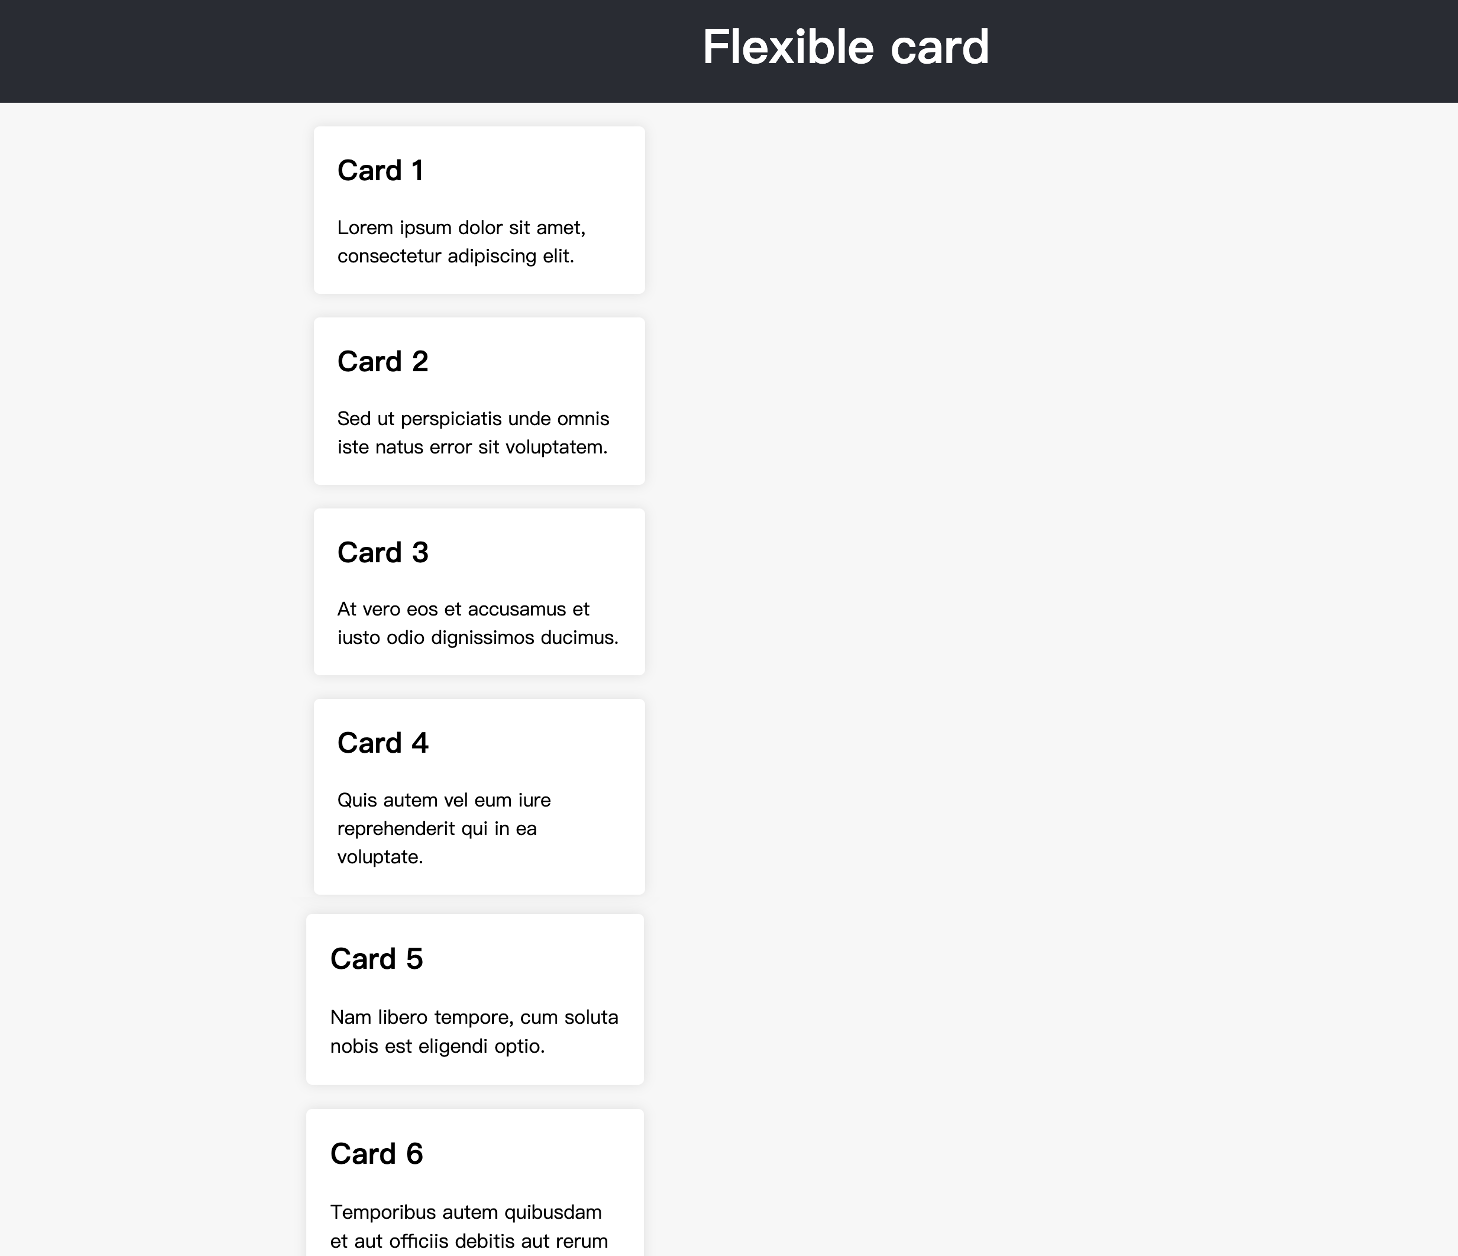This screenshot has width=1458, height=1256.
Task: Click the 'Flexible card' page title
Action: [x=846, y=48]
